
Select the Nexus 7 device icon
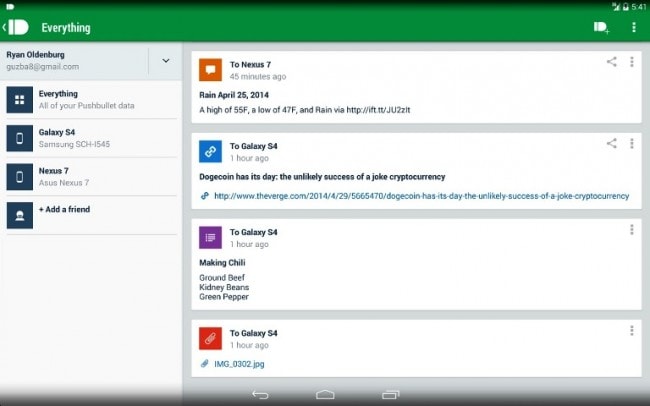pos(19,177)
